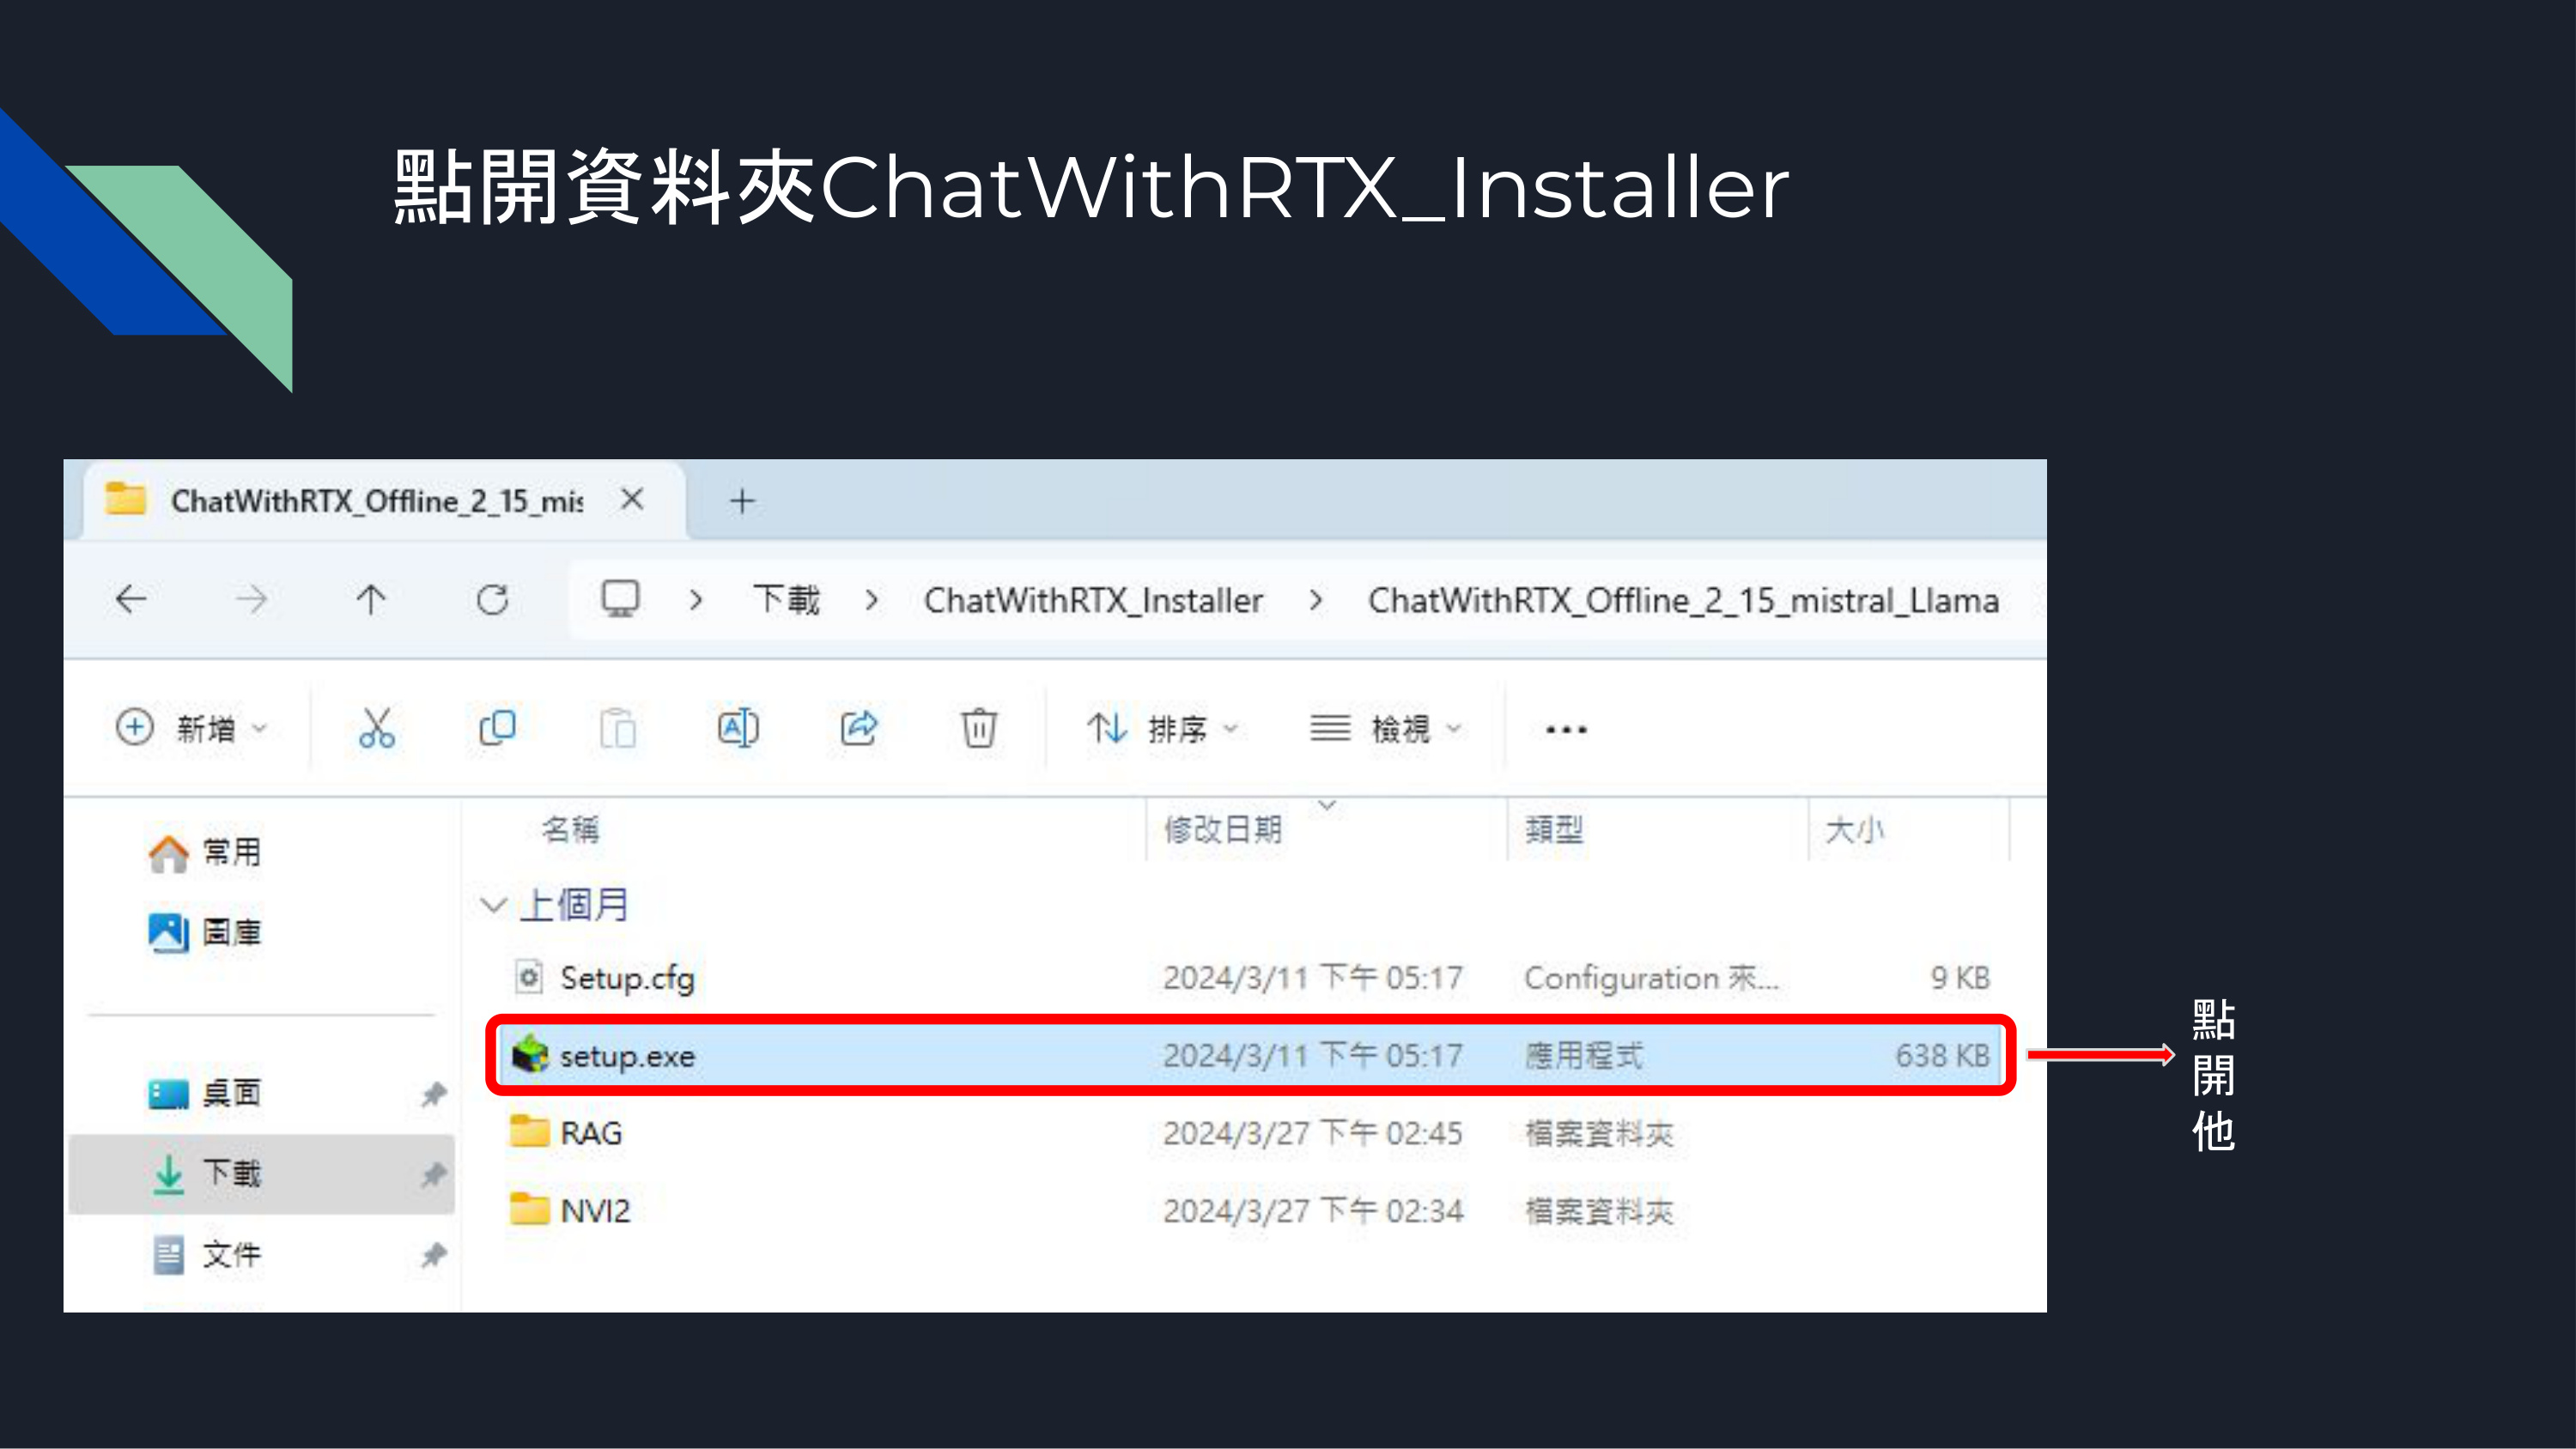2576x1449 pixels.
Task: Click the Paste clipboard icon
Action: [x=617, y=728]
